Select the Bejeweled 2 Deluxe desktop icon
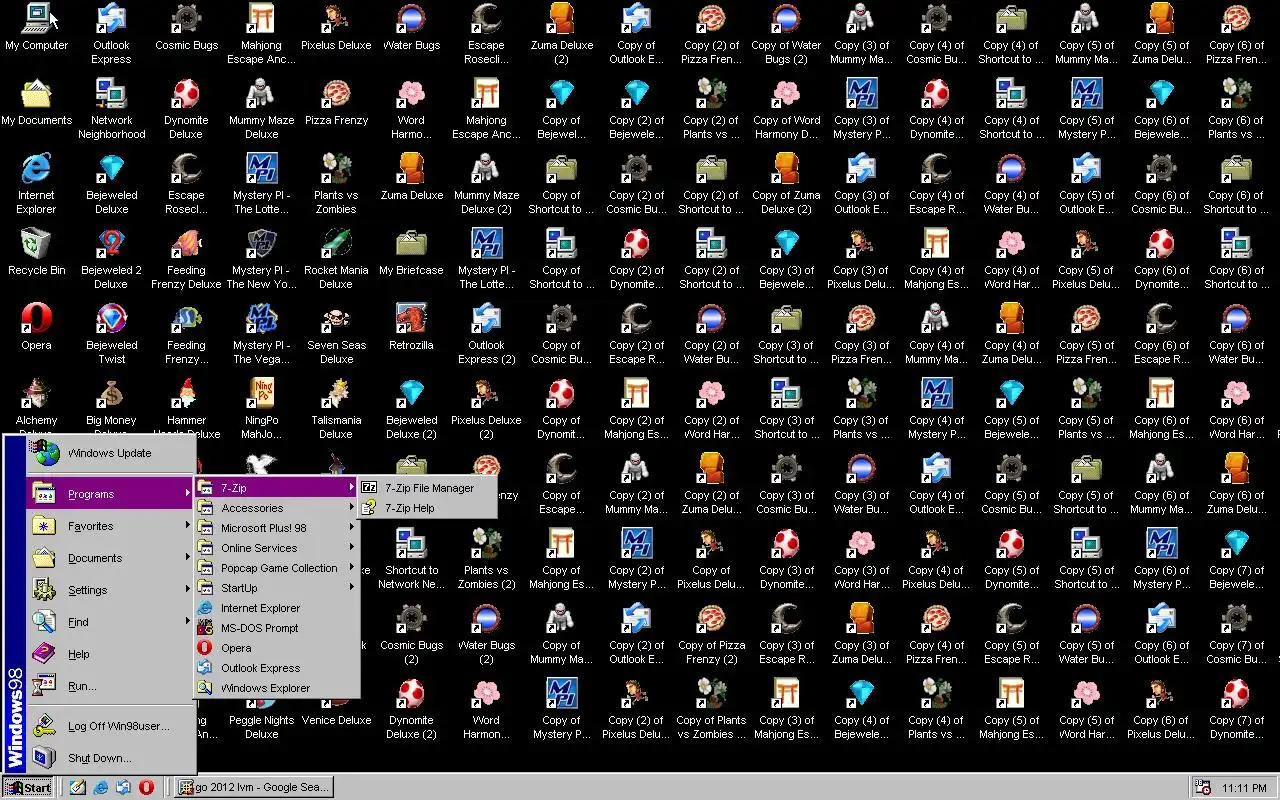Screen dimensions: 1280x800 point(111,259)
